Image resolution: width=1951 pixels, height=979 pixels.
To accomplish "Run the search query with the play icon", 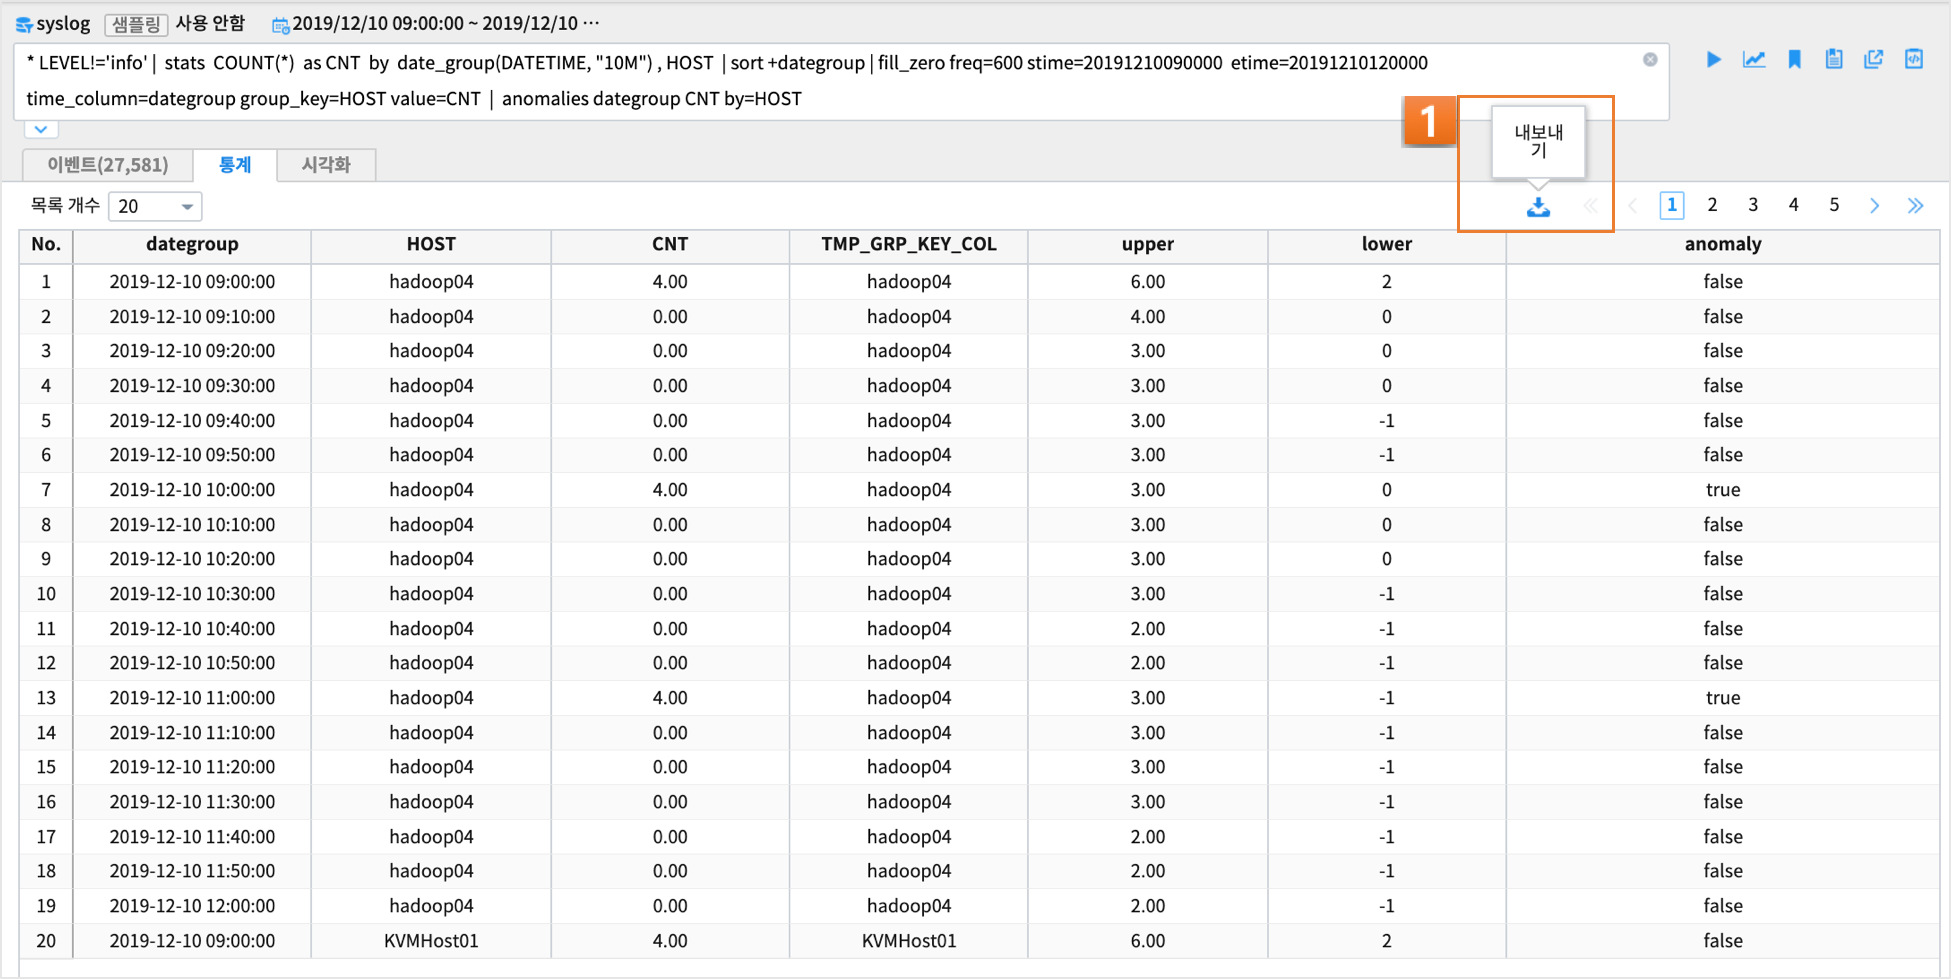I will [1713, 60].
